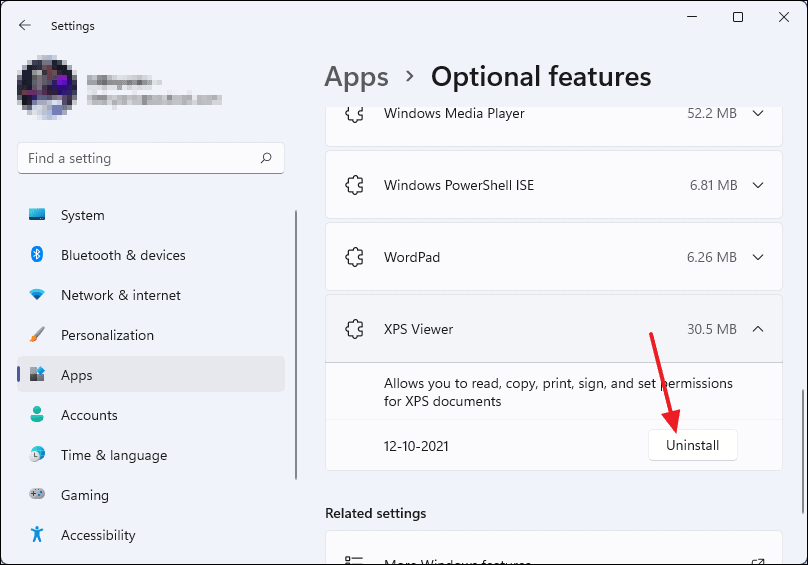The width and height of the screenshot is (808, 565).
Task: Click the Related settings heading
Action: point(376,513)
